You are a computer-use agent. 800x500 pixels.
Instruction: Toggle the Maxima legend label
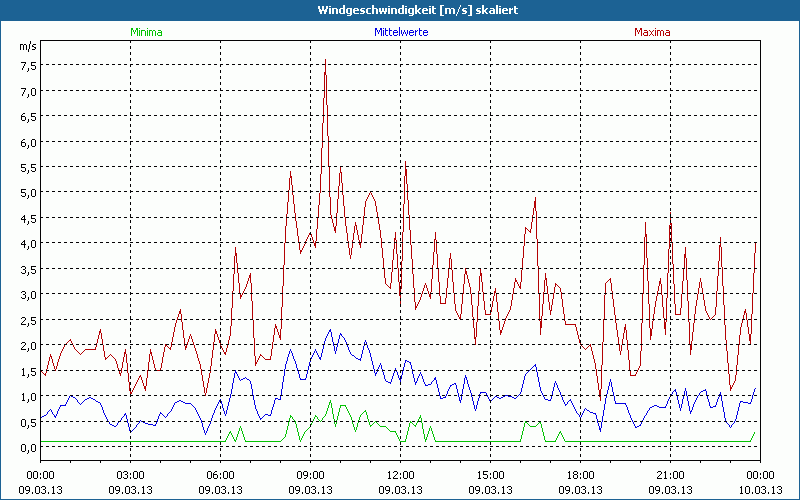click(x=653, y=32)
